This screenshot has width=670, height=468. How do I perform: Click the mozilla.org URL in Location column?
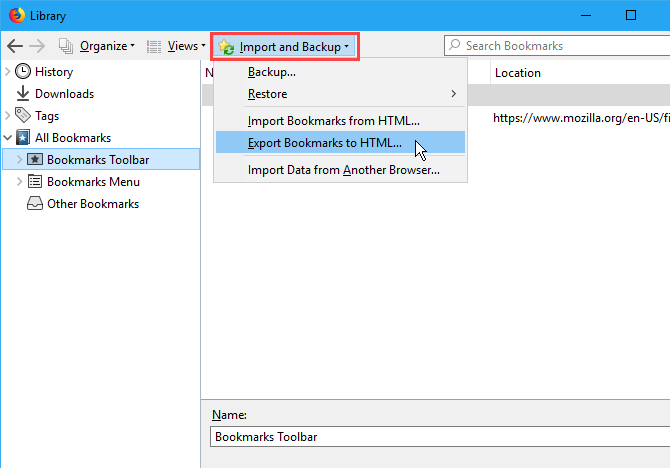[x=581, y=118]
